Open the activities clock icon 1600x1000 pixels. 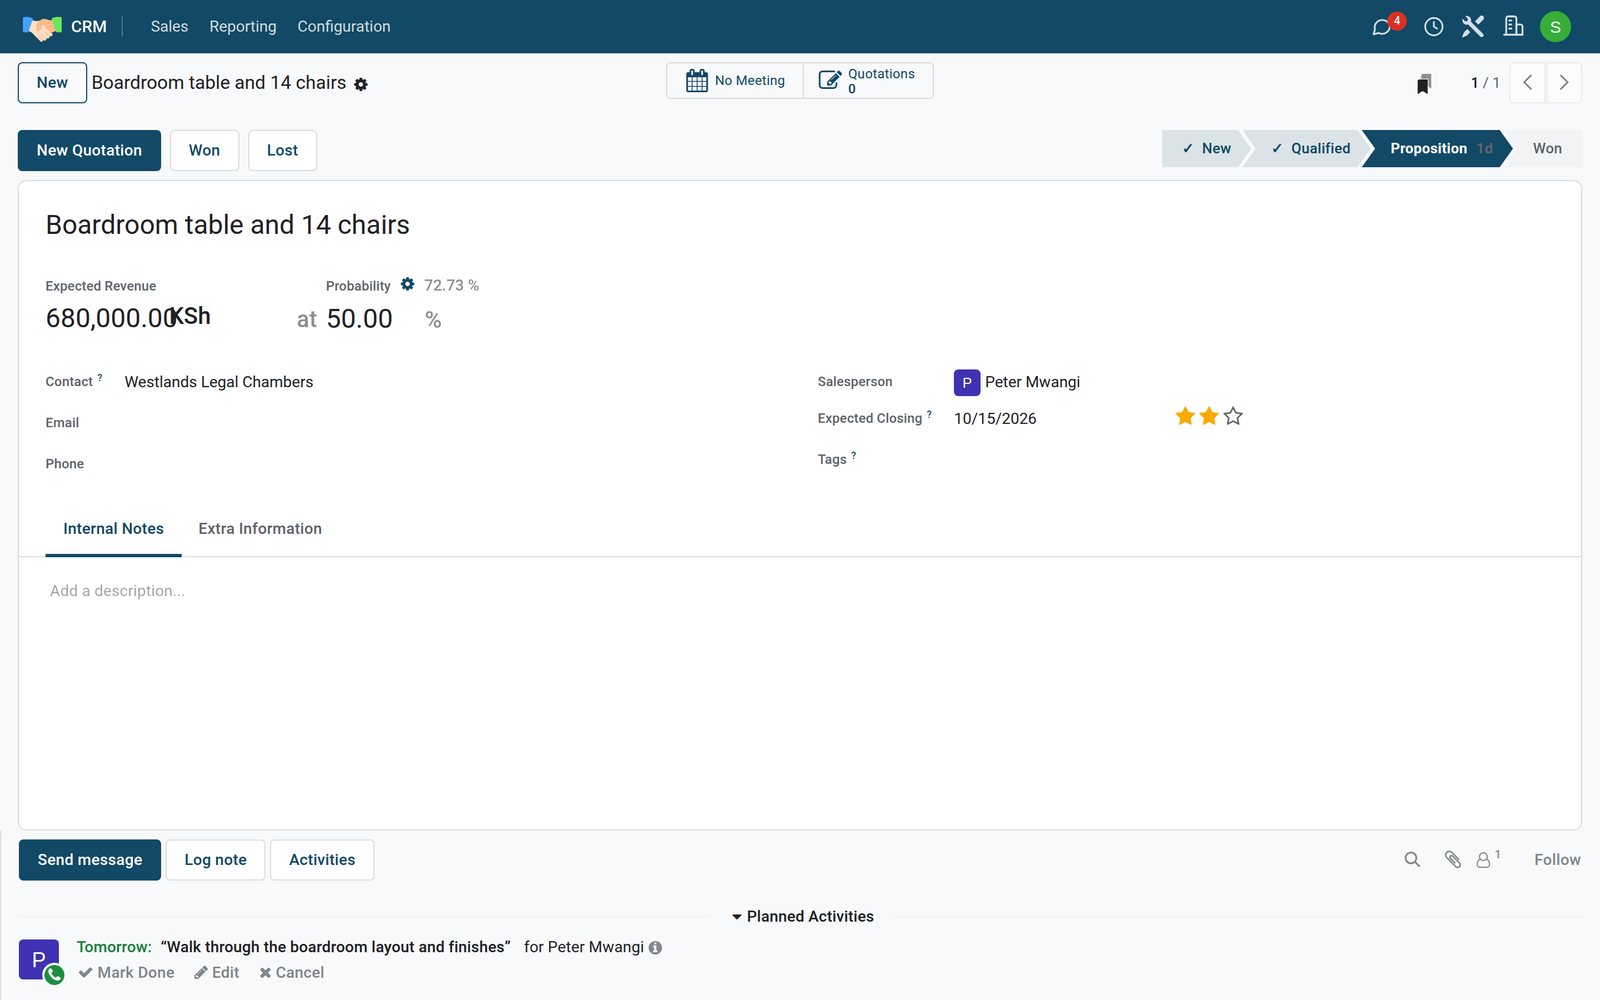1433,27
